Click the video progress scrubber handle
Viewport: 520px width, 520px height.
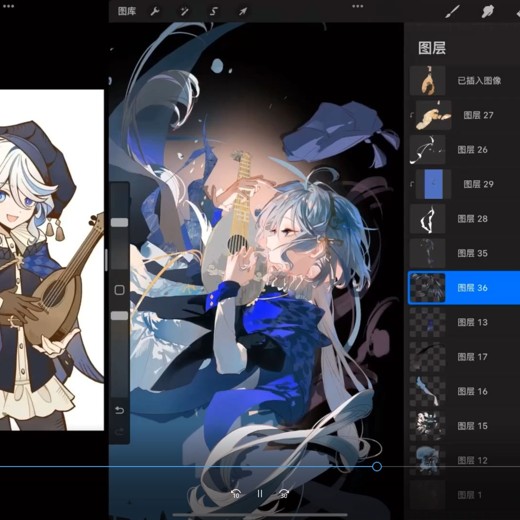[377, 466]
